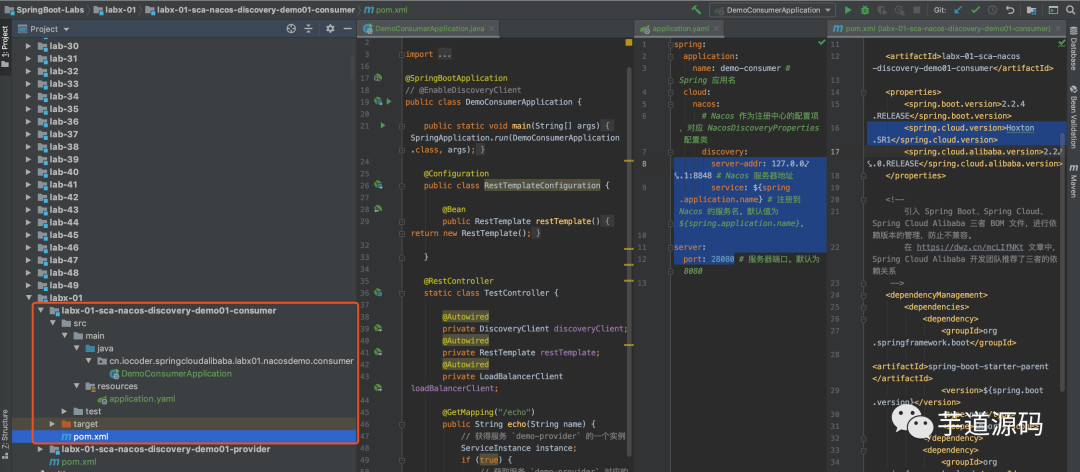Expand labx-01-sca-nacos-discovery-demo01-provider module
This screenshot has width=1080, height=472.
tap(41, 449)
